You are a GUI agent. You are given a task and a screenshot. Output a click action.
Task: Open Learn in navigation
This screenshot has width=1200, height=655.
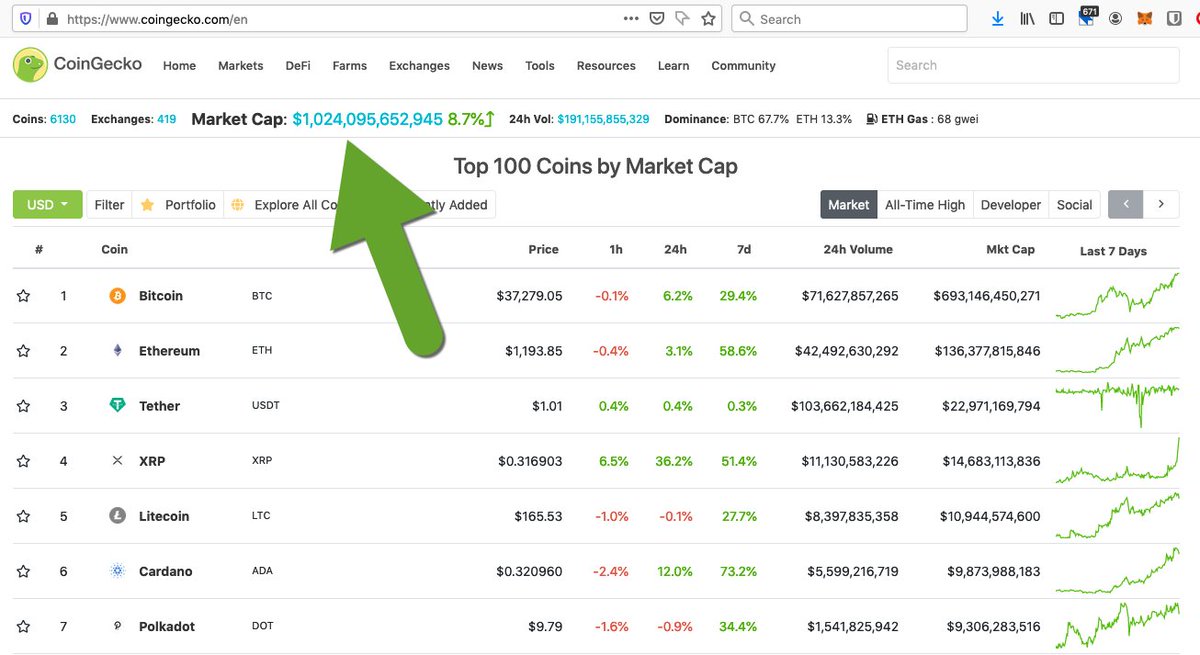pyautogui.click(x=673, y=66)
